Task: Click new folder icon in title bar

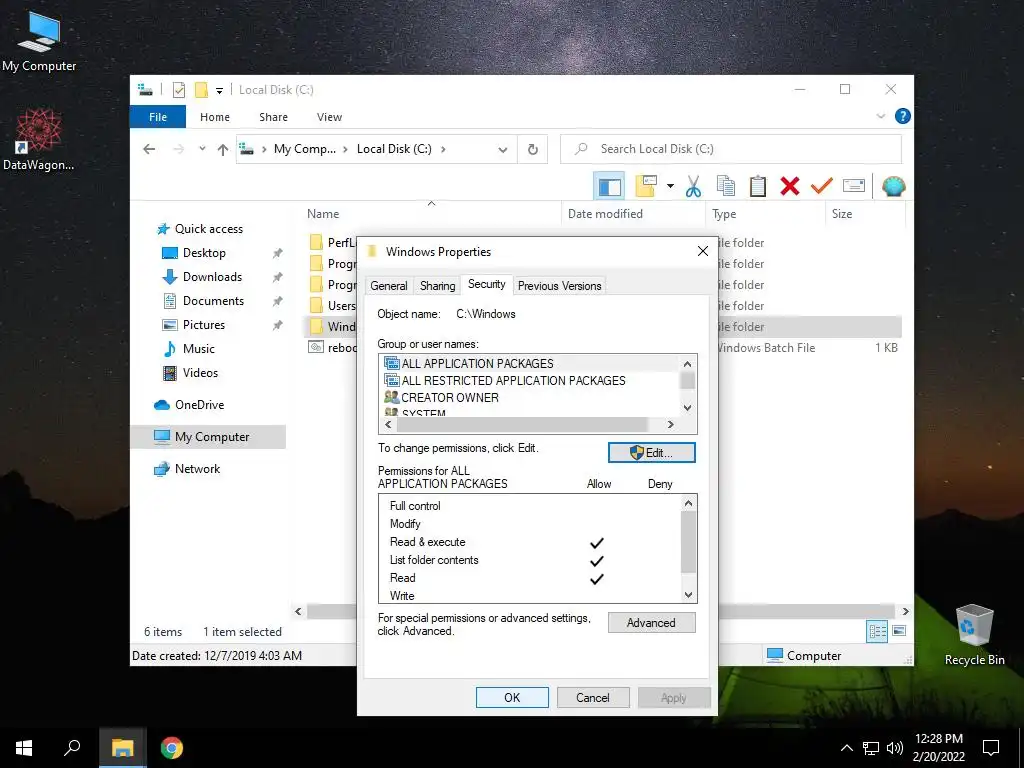Action: (x=201, y=89)
